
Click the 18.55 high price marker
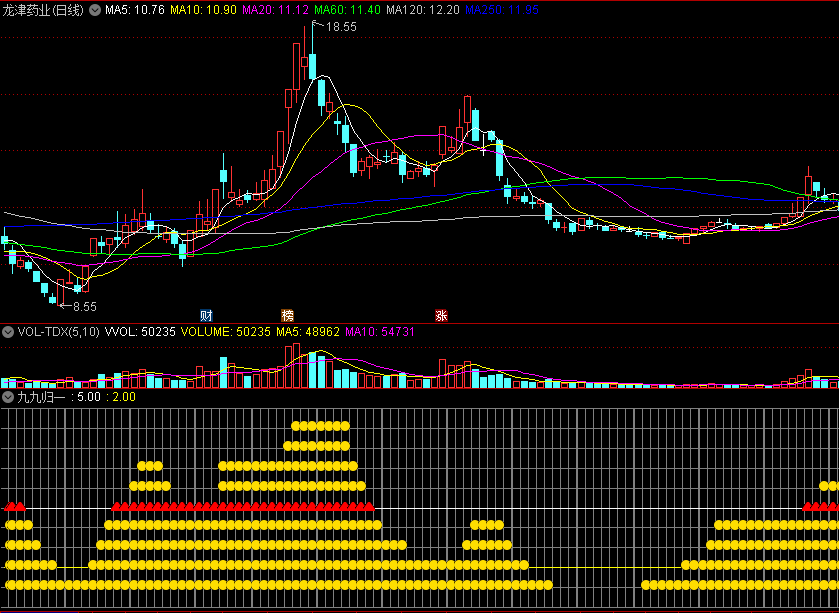coord(341,27)
